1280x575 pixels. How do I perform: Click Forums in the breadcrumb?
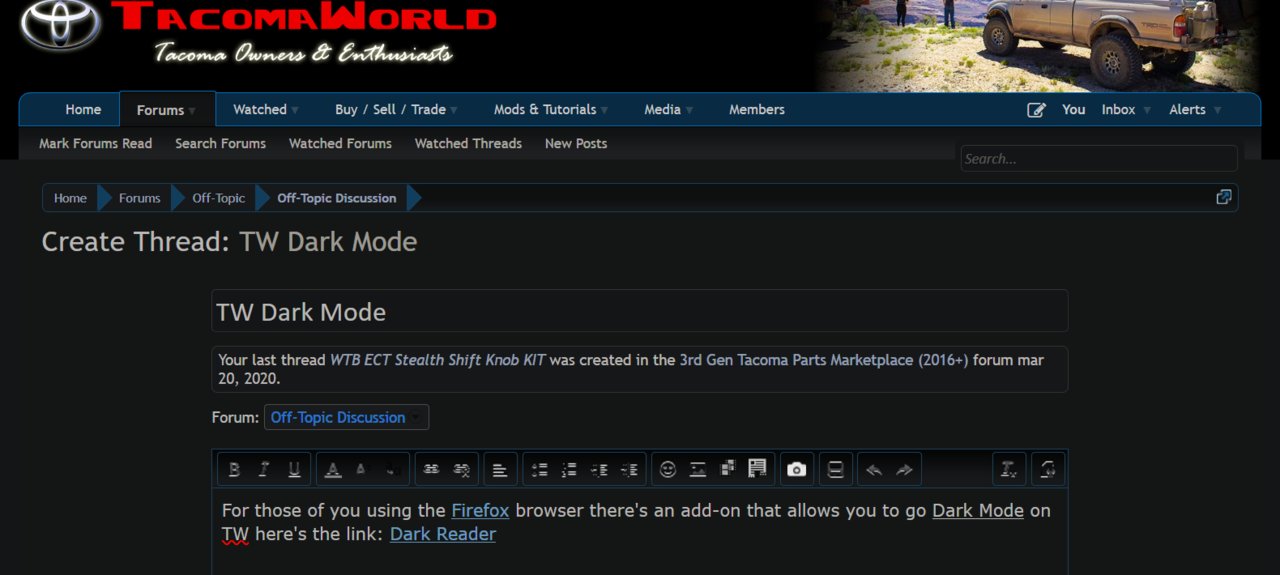click(x=139, y=198)
